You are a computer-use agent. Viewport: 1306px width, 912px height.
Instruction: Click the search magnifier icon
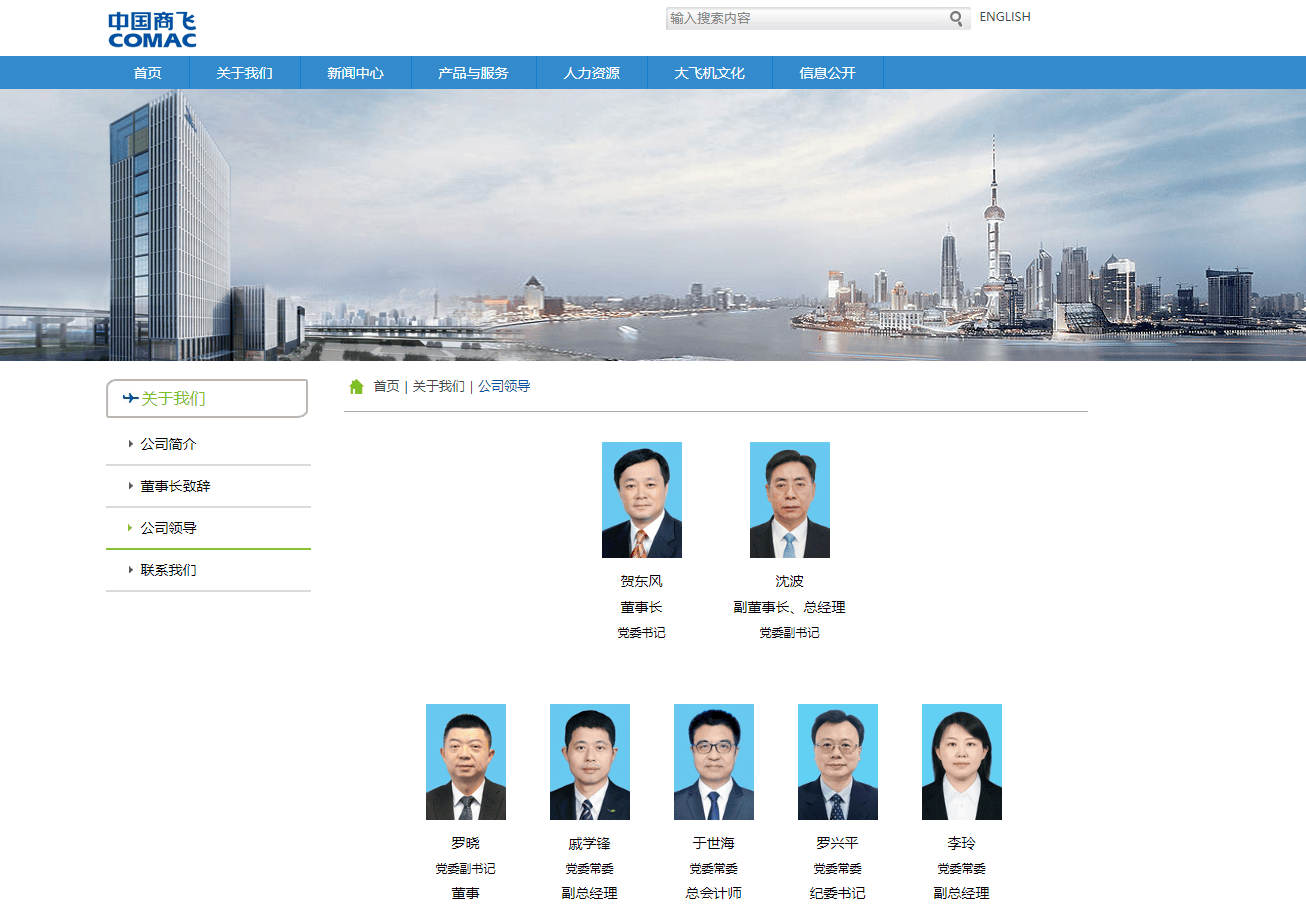tap(956, 18)
